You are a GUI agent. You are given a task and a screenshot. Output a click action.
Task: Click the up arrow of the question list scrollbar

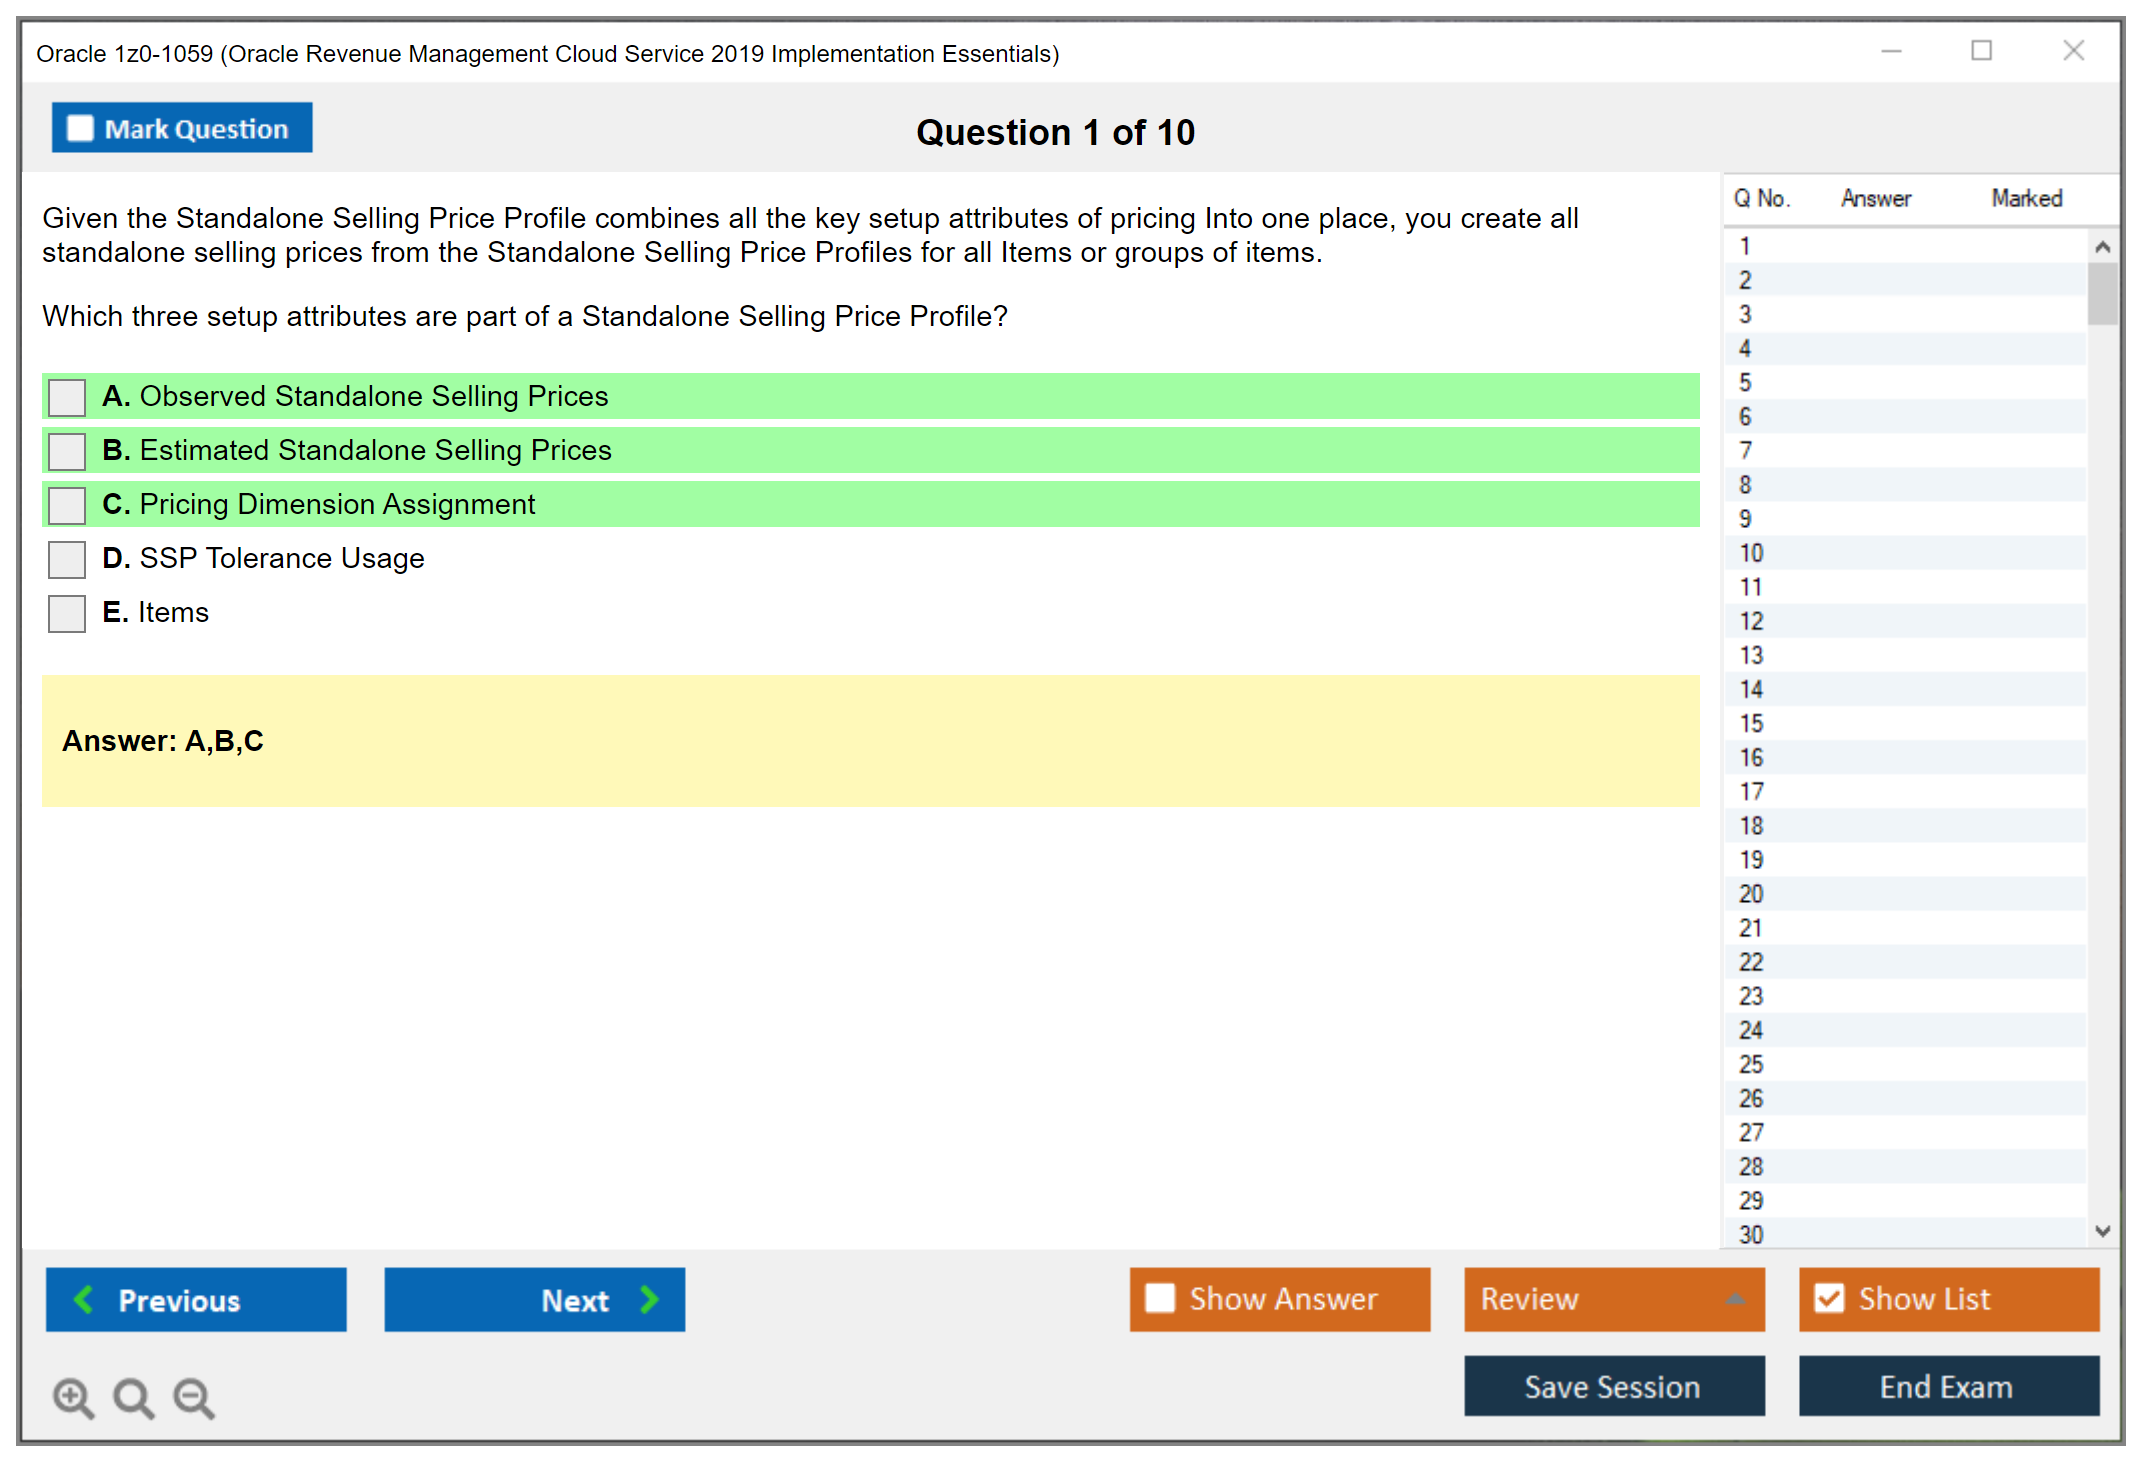tap(2104, 245)
